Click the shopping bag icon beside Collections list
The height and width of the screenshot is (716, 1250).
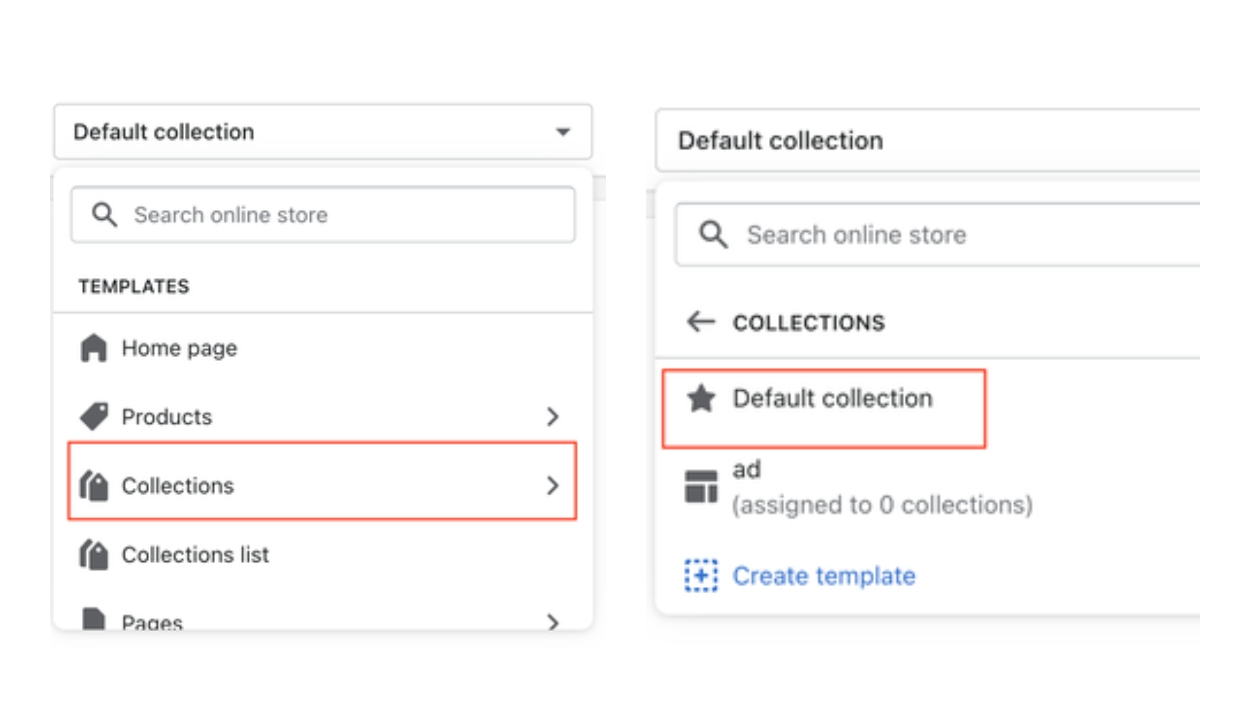(x=94, y=555)
